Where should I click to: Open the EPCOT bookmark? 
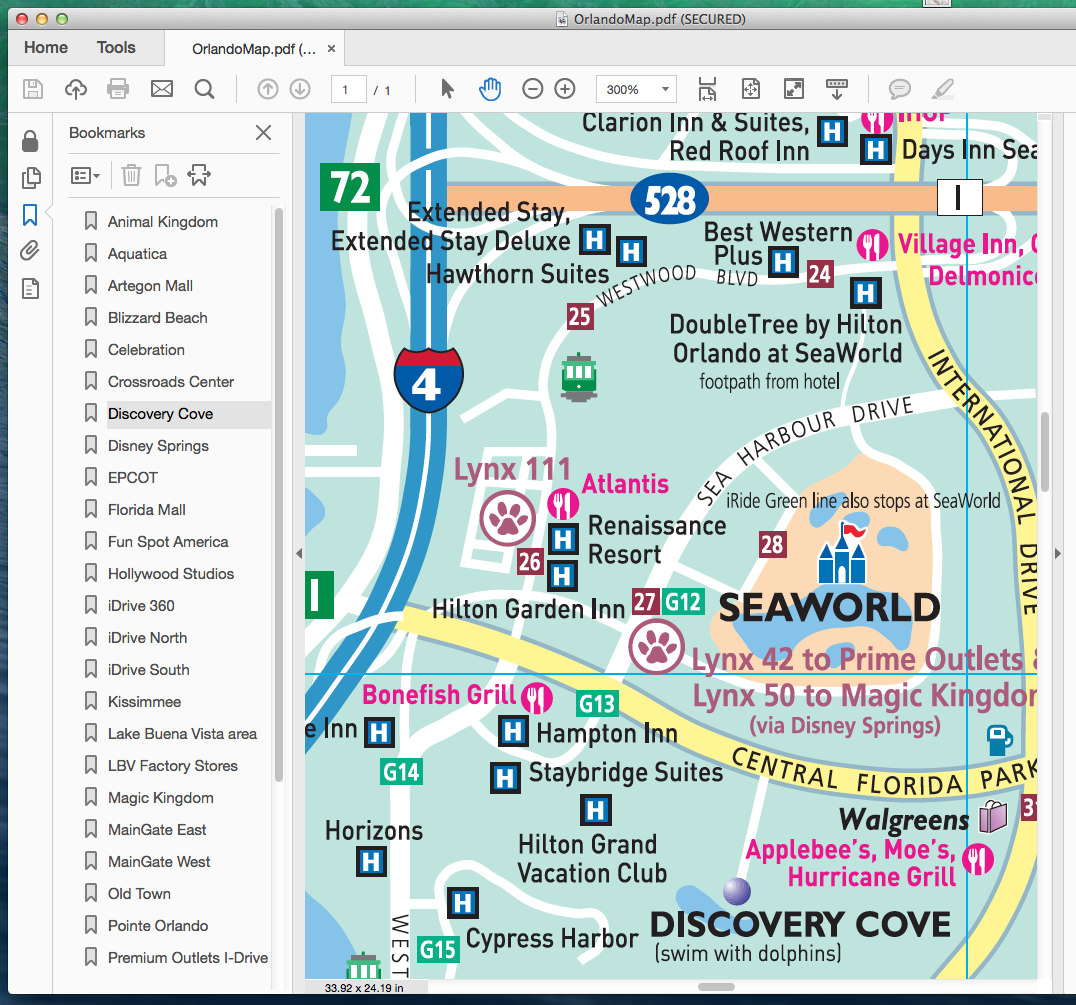pyautogui.click(x=132, y=477)
